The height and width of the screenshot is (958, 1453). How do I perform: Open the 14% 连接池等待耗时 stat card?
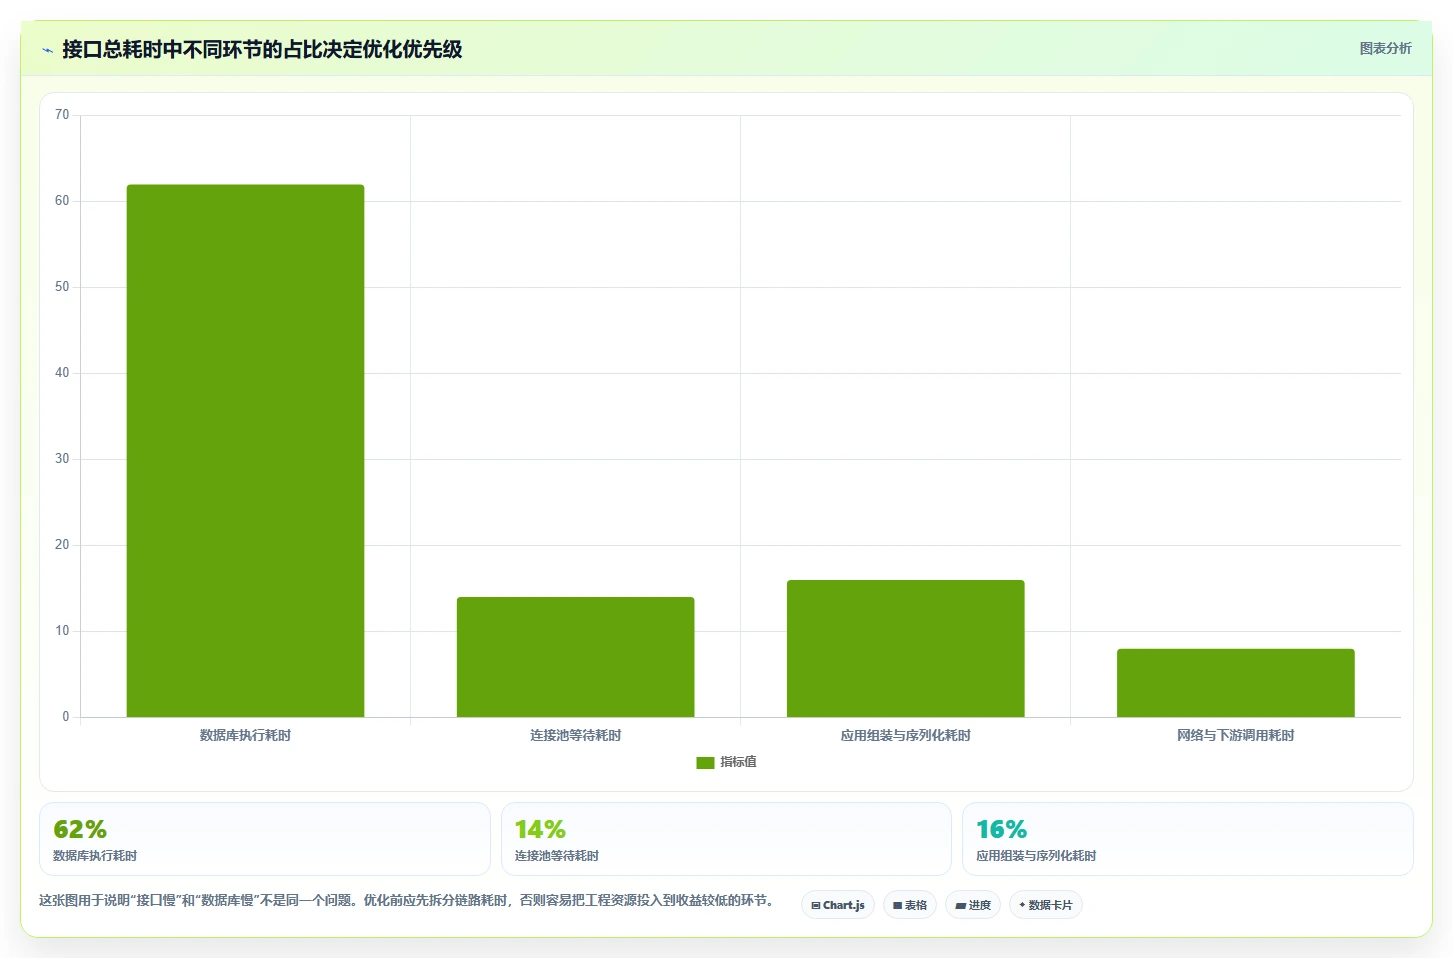coord(726,839)
